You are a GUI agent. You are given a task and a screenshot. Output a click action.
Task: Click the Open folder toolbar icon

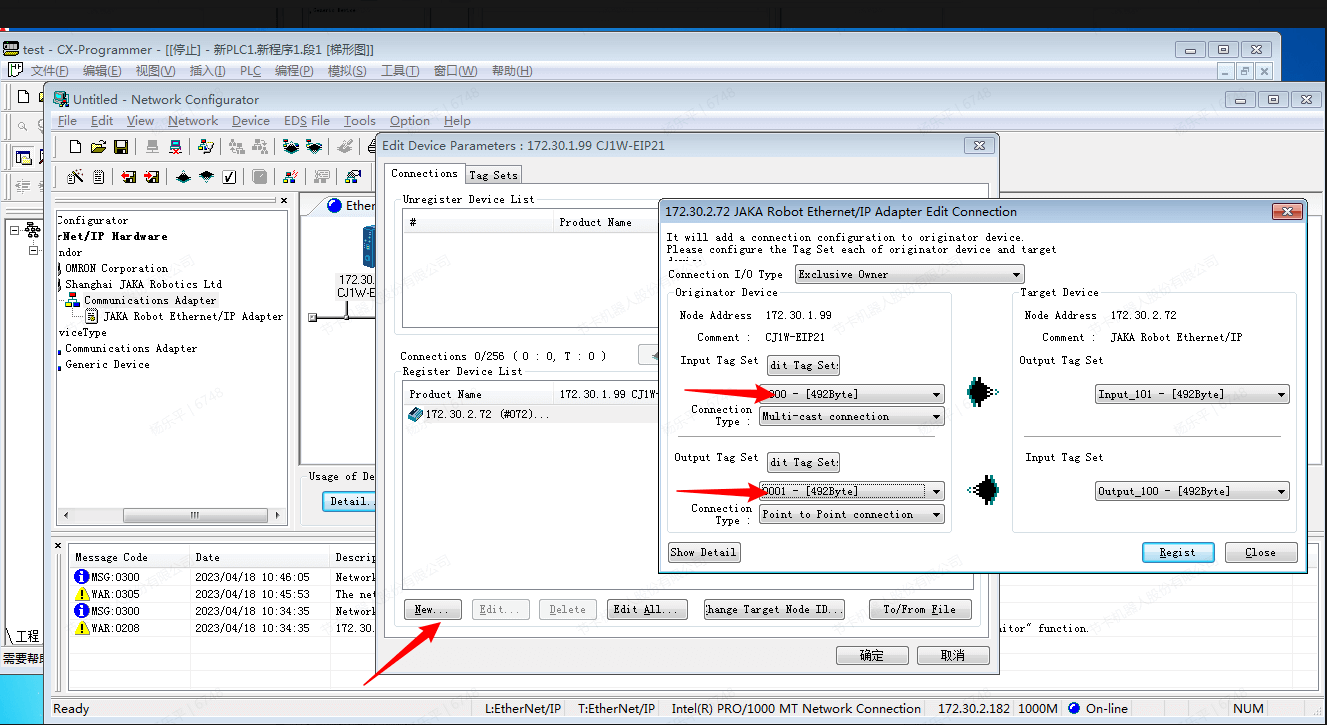coord(98,147)
